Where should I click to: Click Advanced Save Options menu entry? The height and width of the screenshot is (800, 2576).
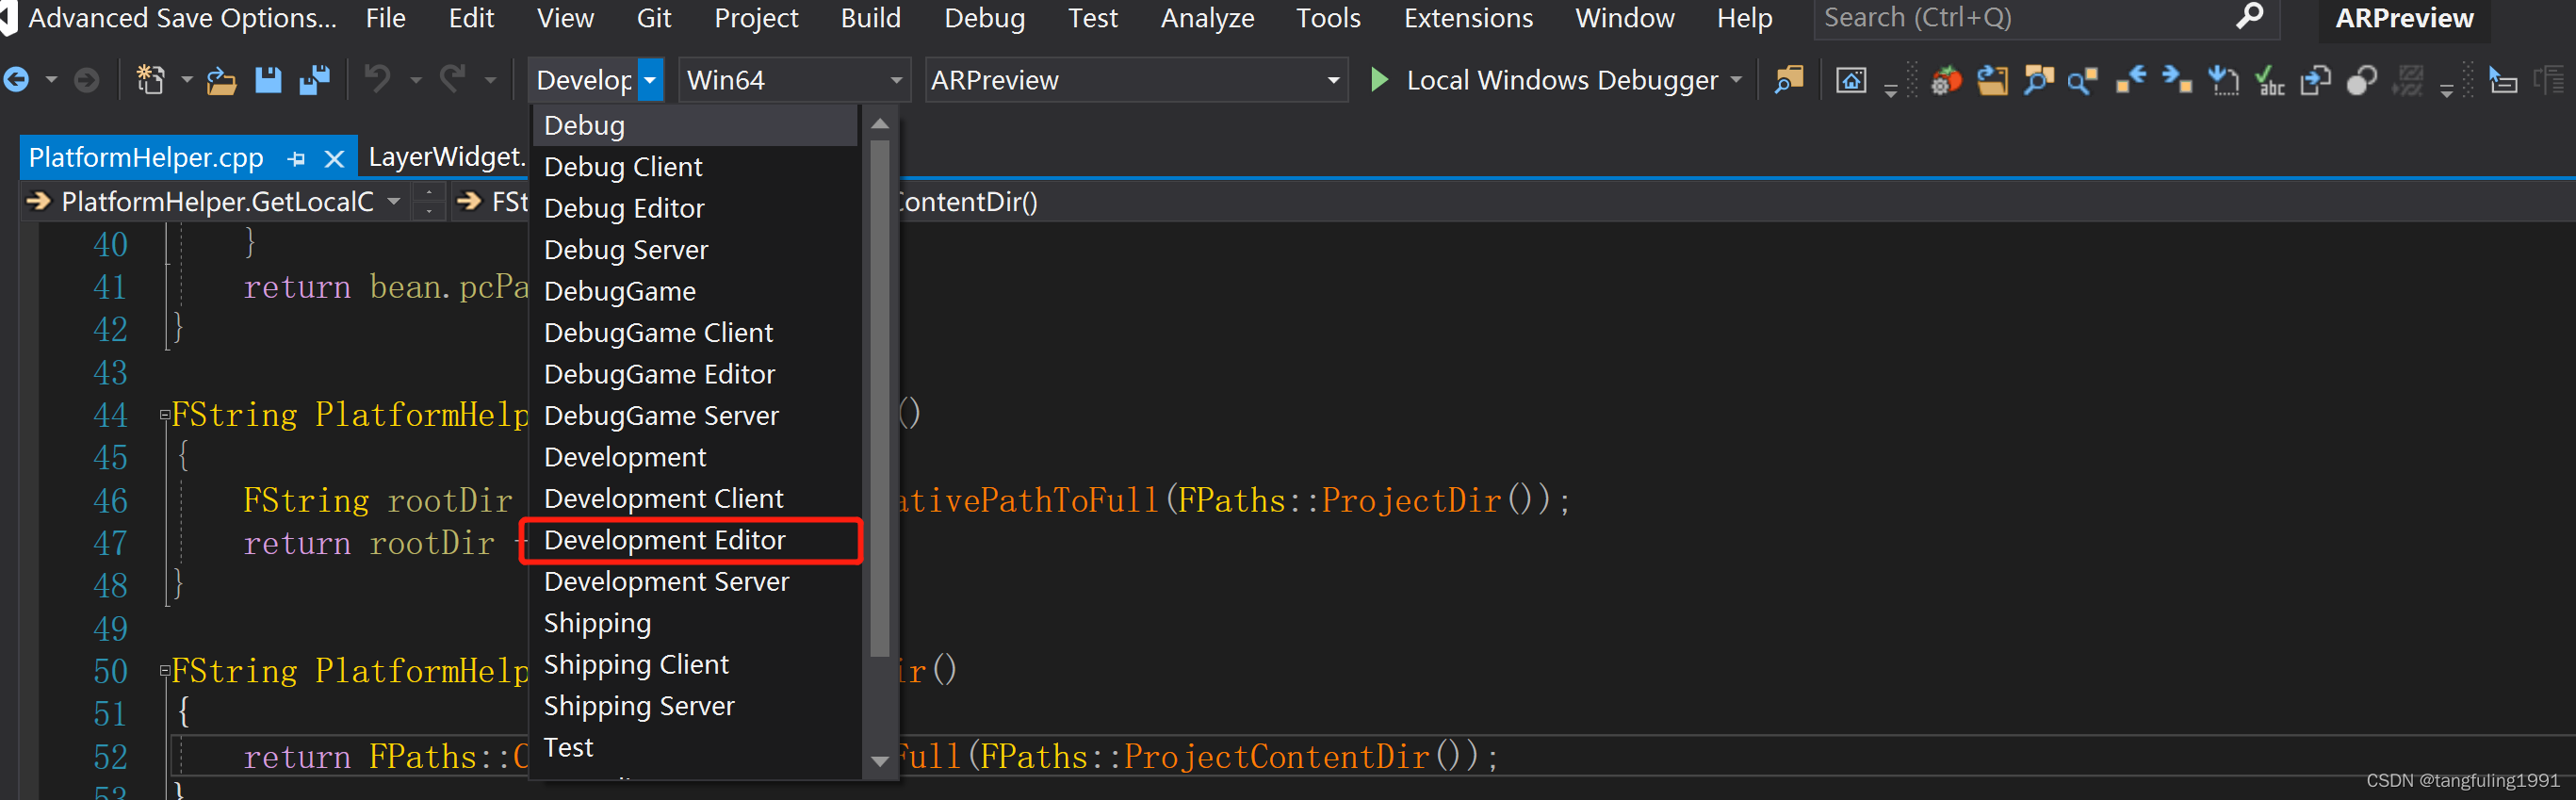pyautogui.click(x=182, y=18)
